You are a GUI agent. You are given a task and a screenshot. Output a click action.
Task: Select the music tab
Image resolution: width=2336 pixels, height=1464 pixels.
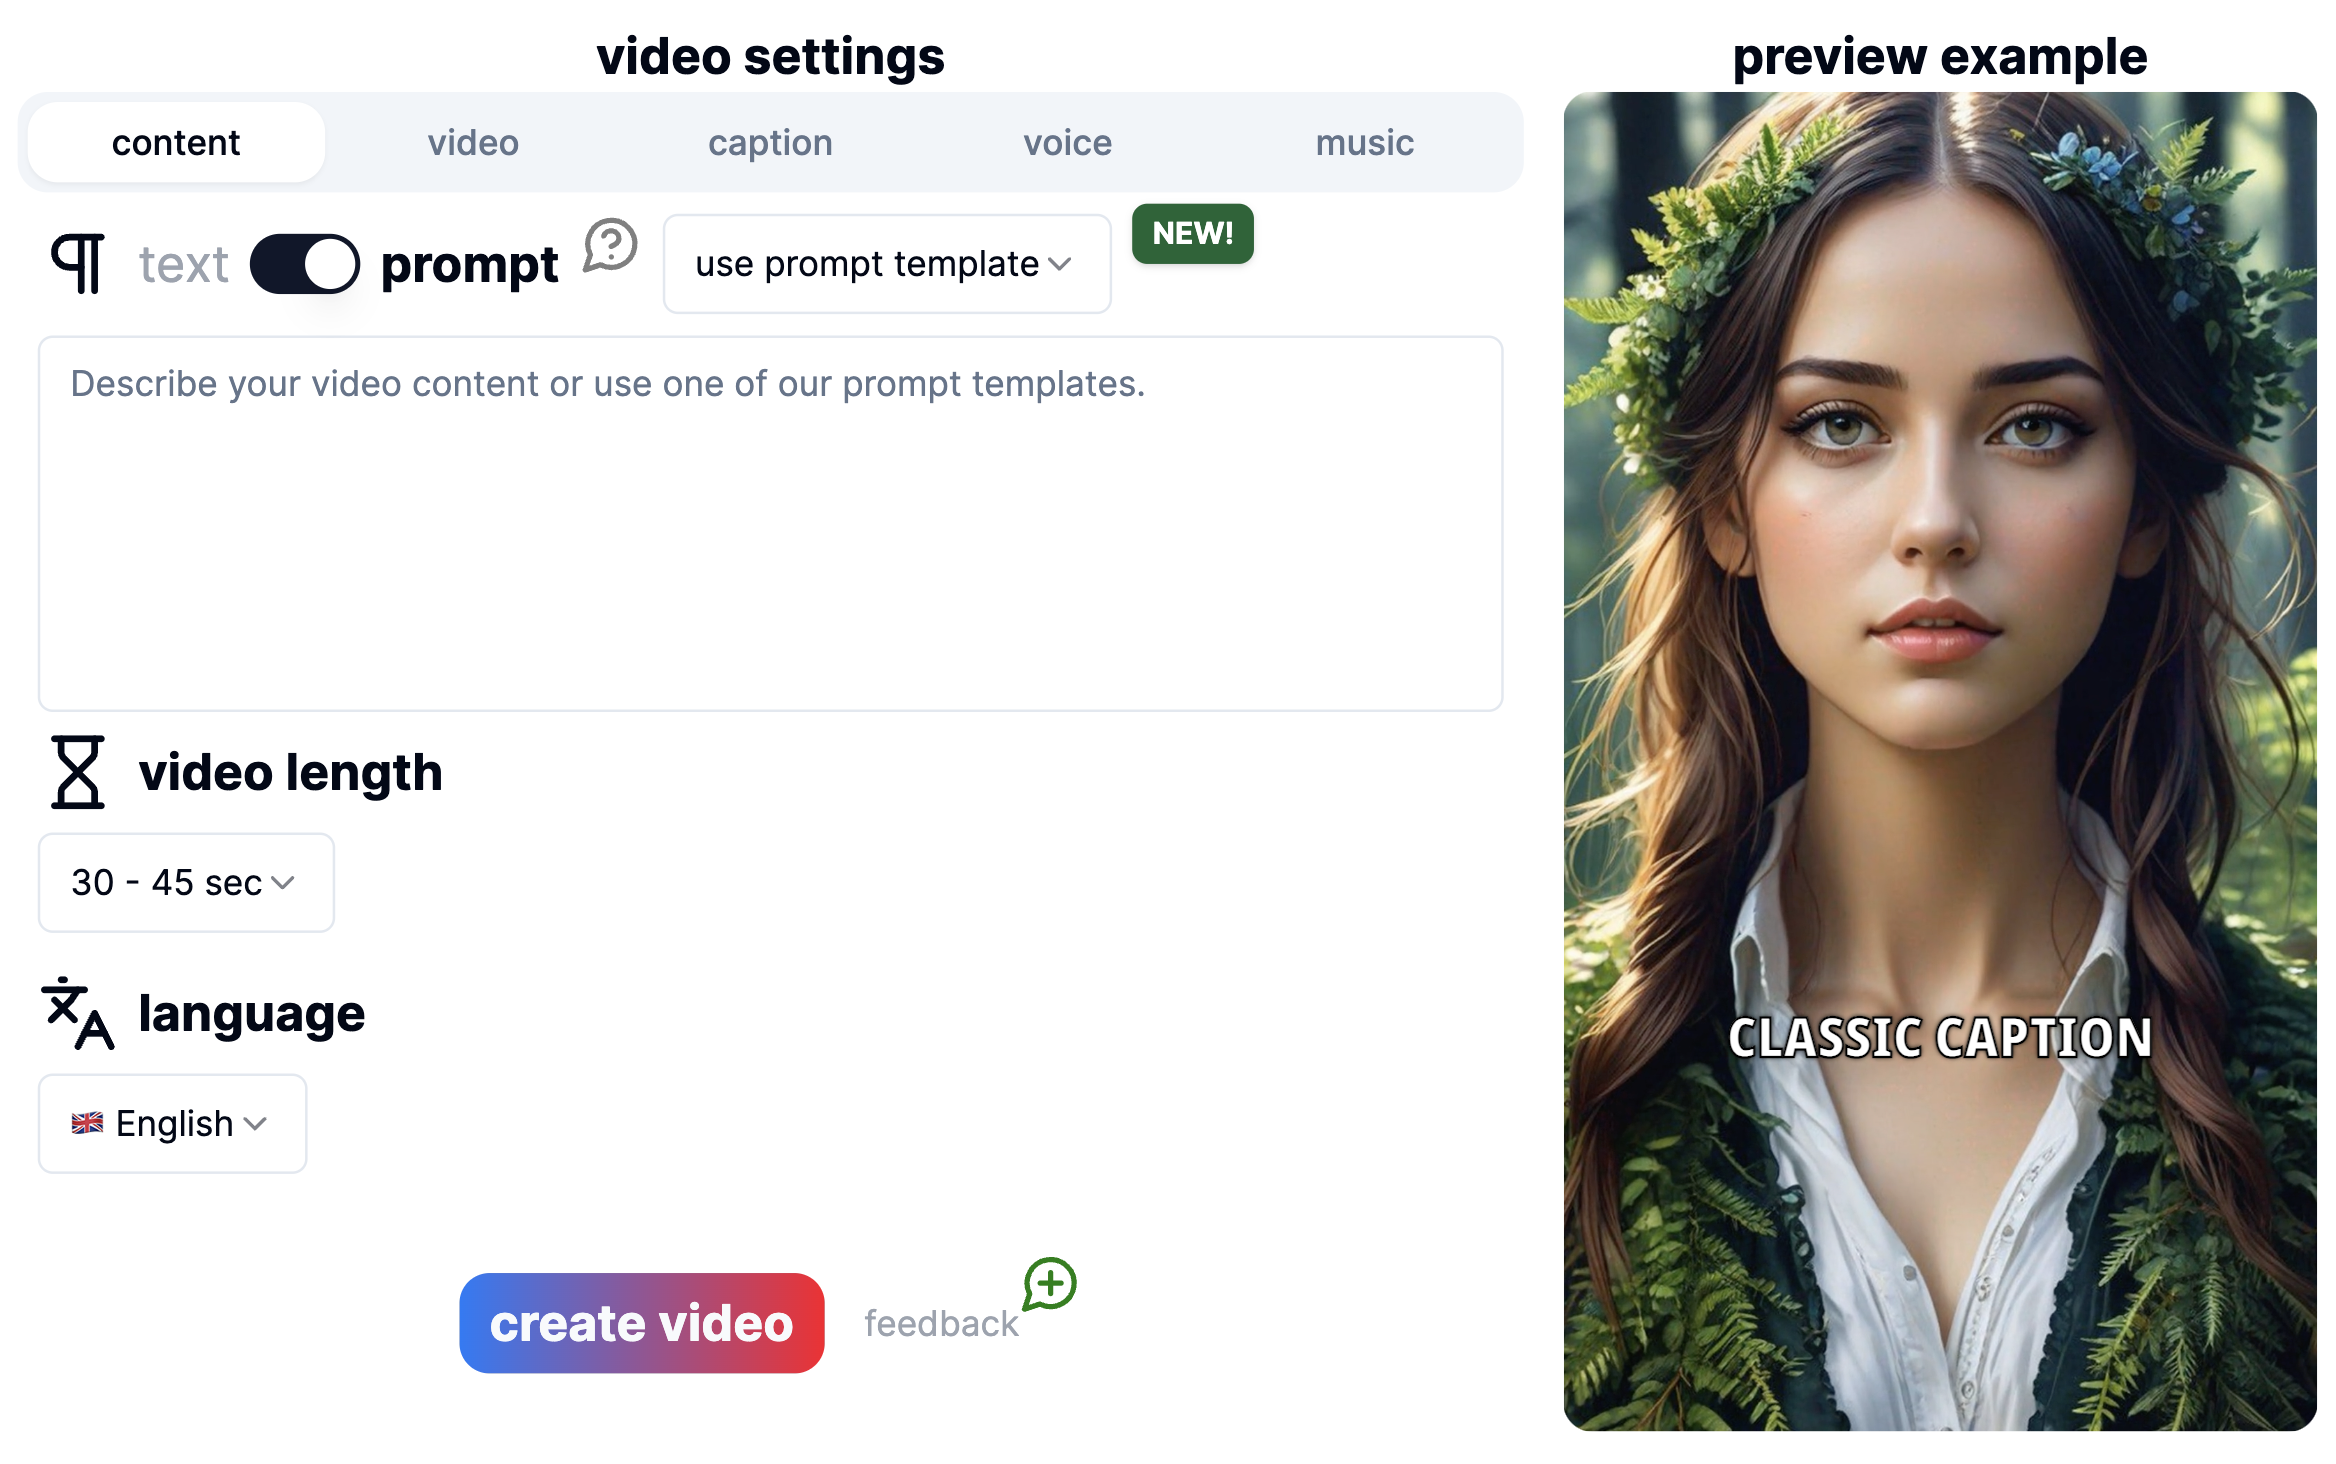[1364, 142]
